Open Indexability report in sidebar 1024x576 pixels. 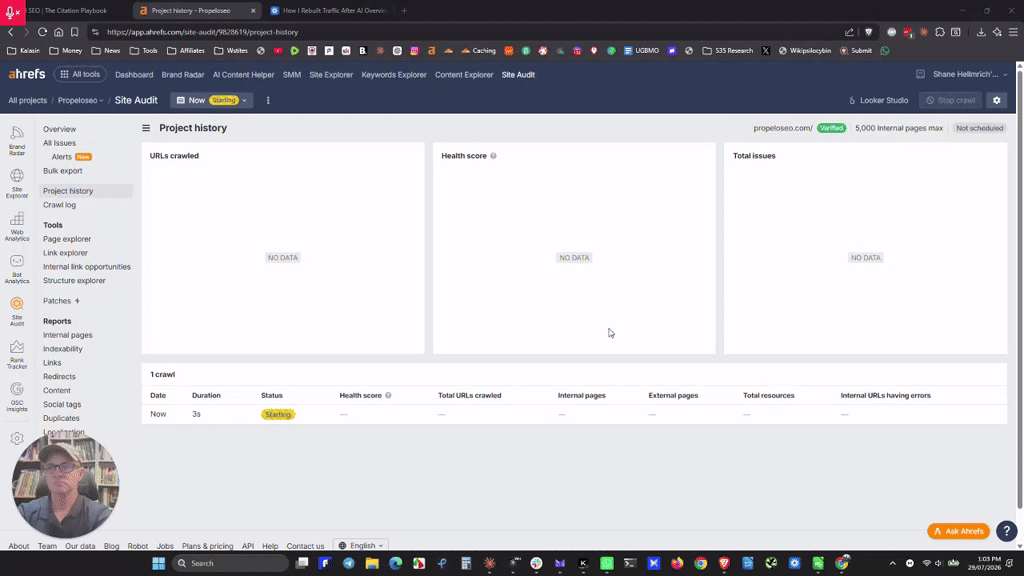[63, 349]
